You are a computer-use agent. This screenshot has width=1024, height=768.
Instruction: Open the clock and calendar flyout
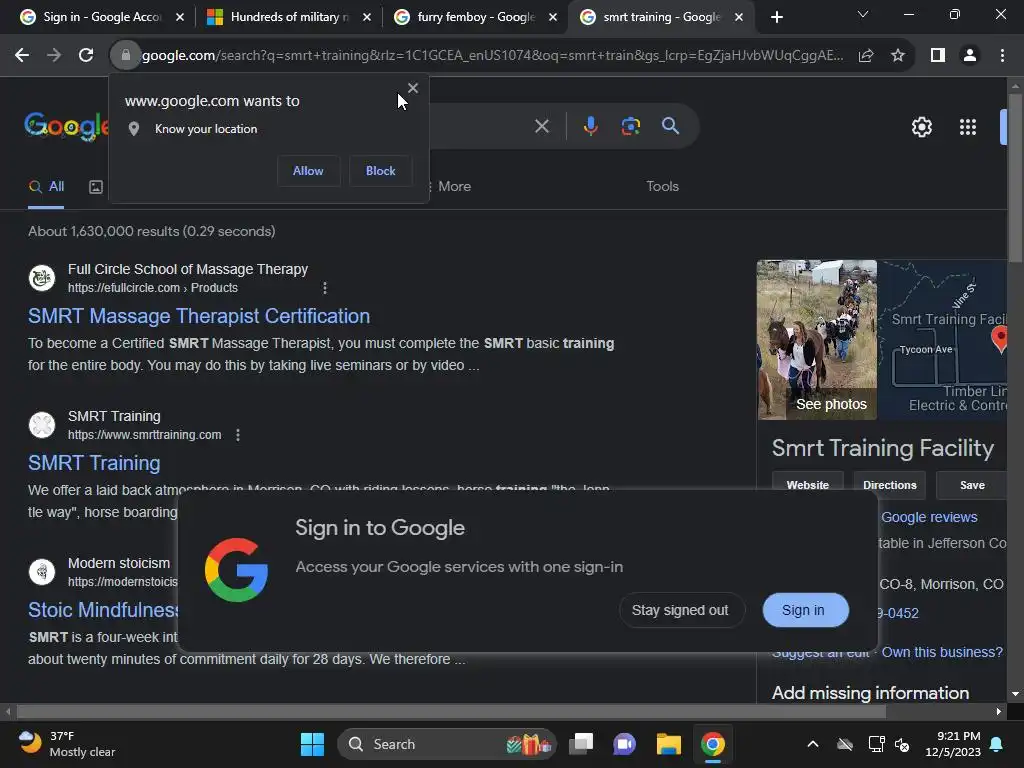pyautogui.click(x=953, y=744)
